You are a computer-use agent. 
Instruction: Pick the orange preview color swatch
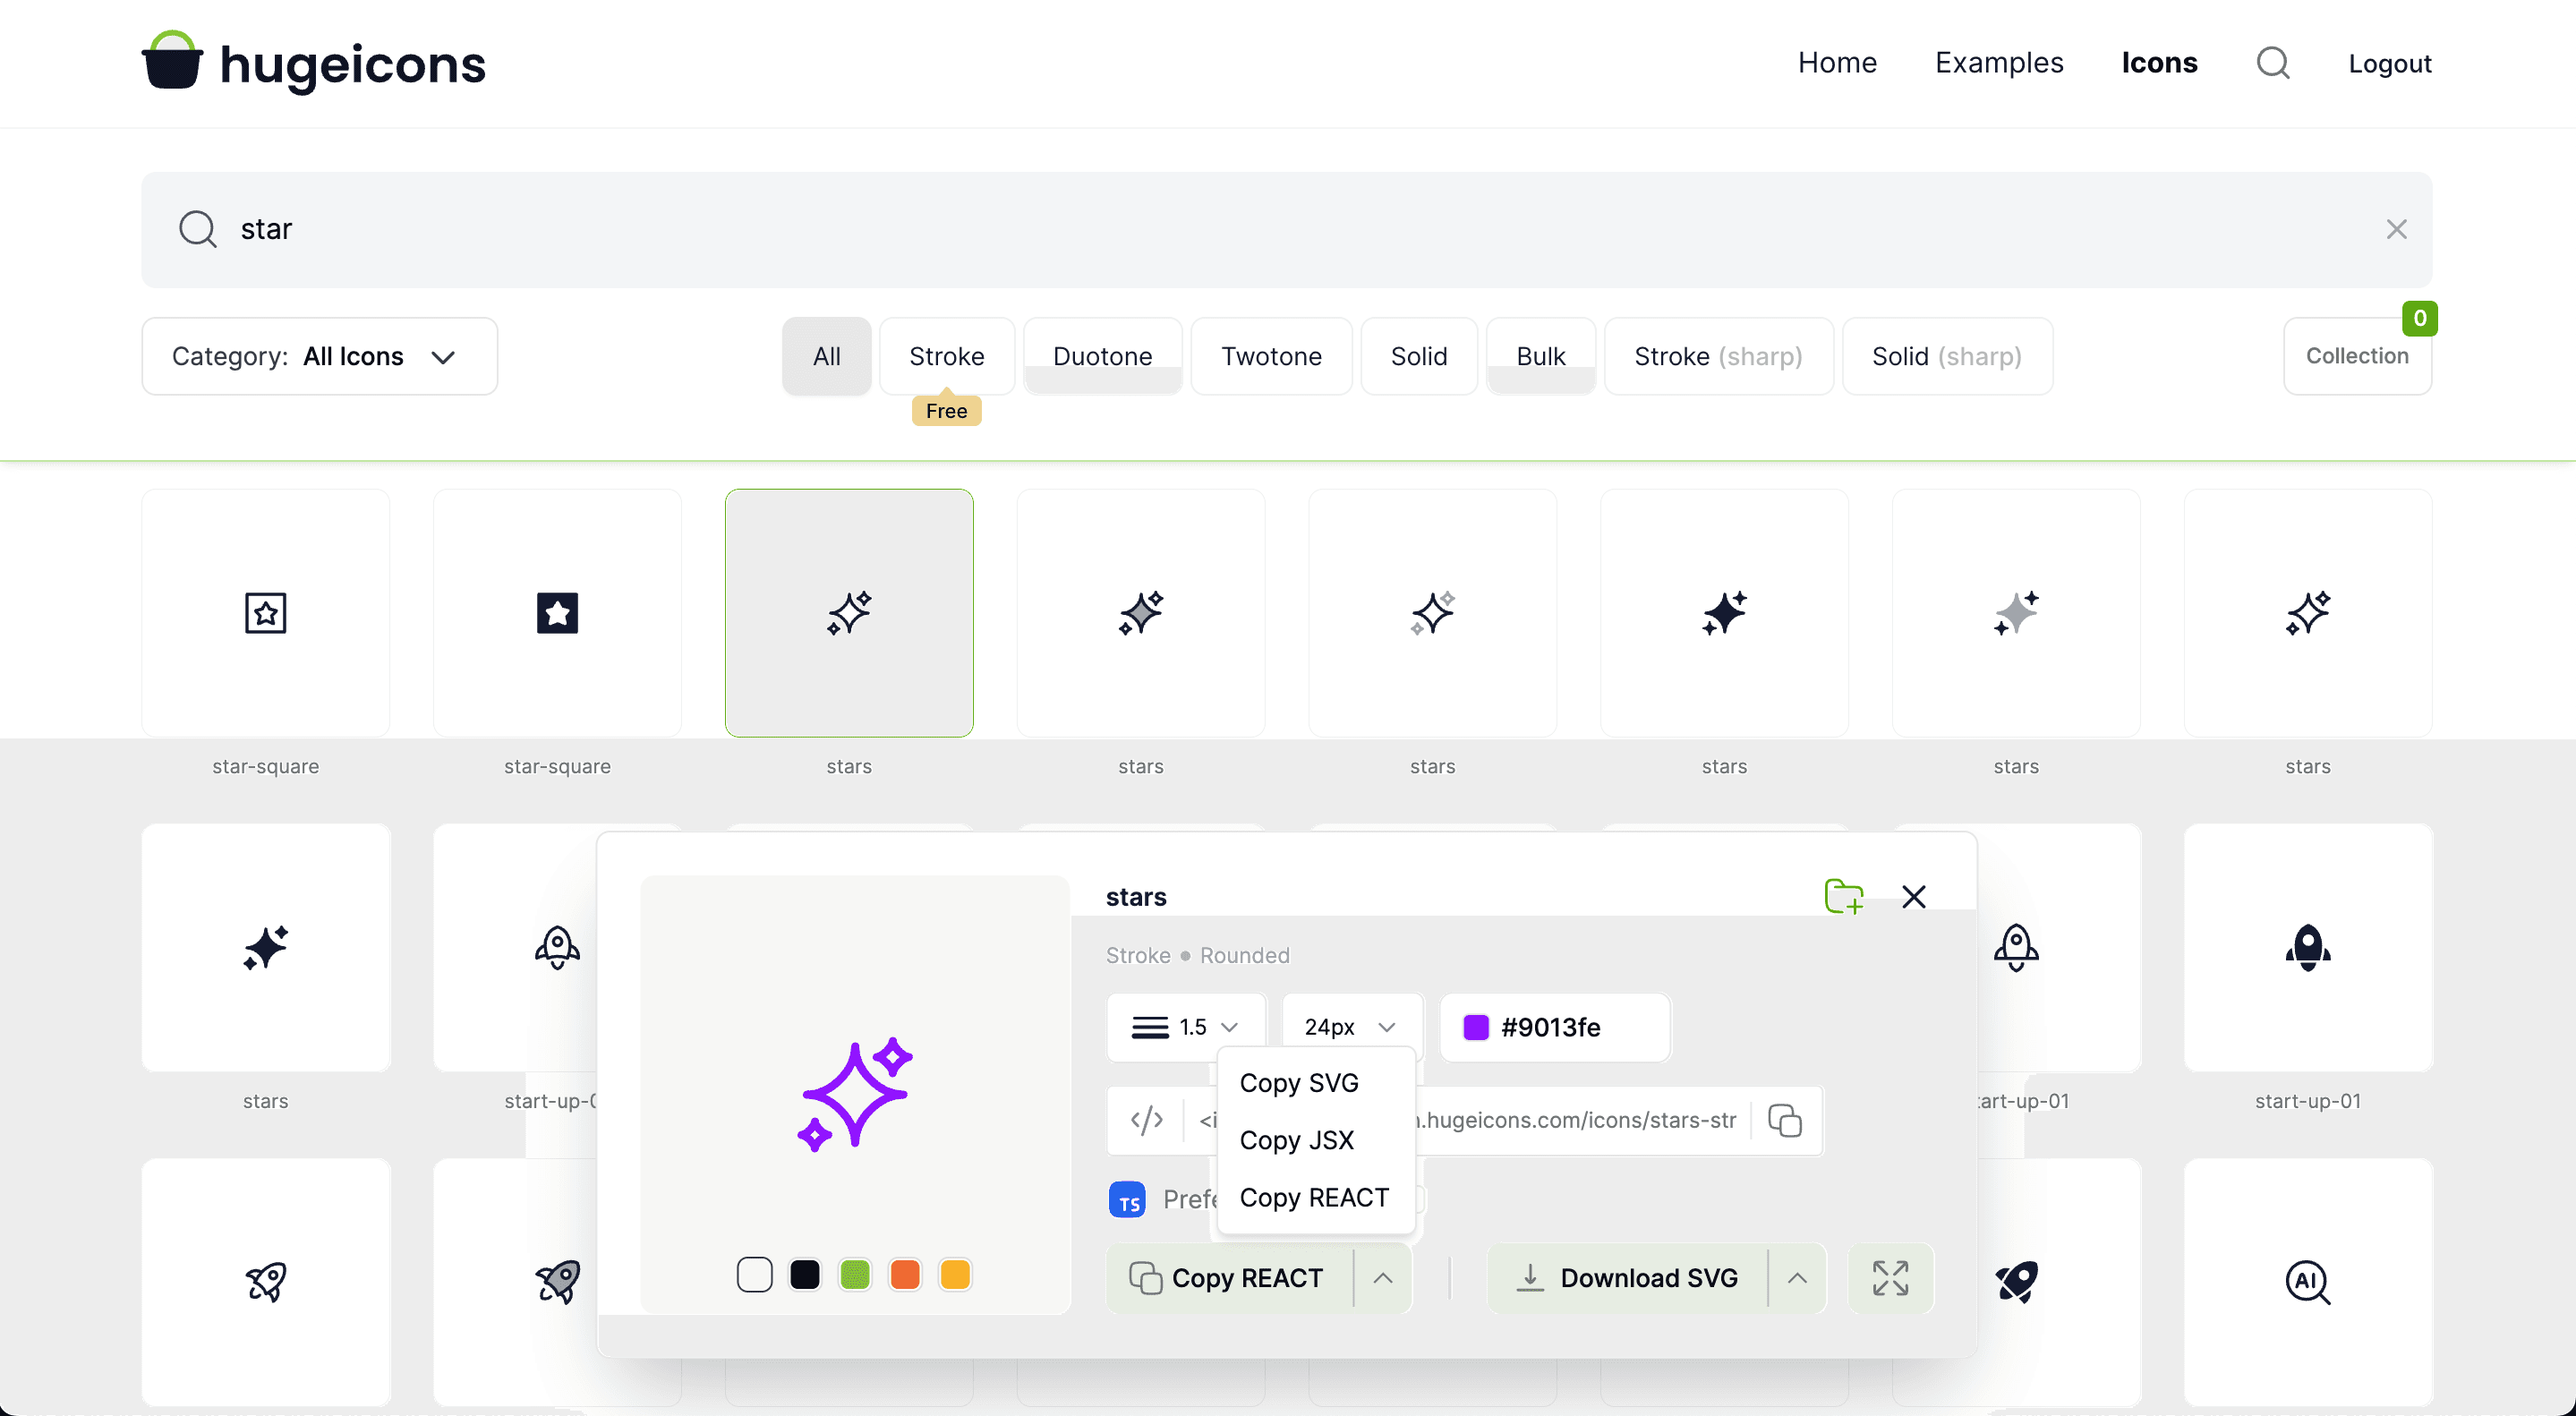[x=904, y=1274]
